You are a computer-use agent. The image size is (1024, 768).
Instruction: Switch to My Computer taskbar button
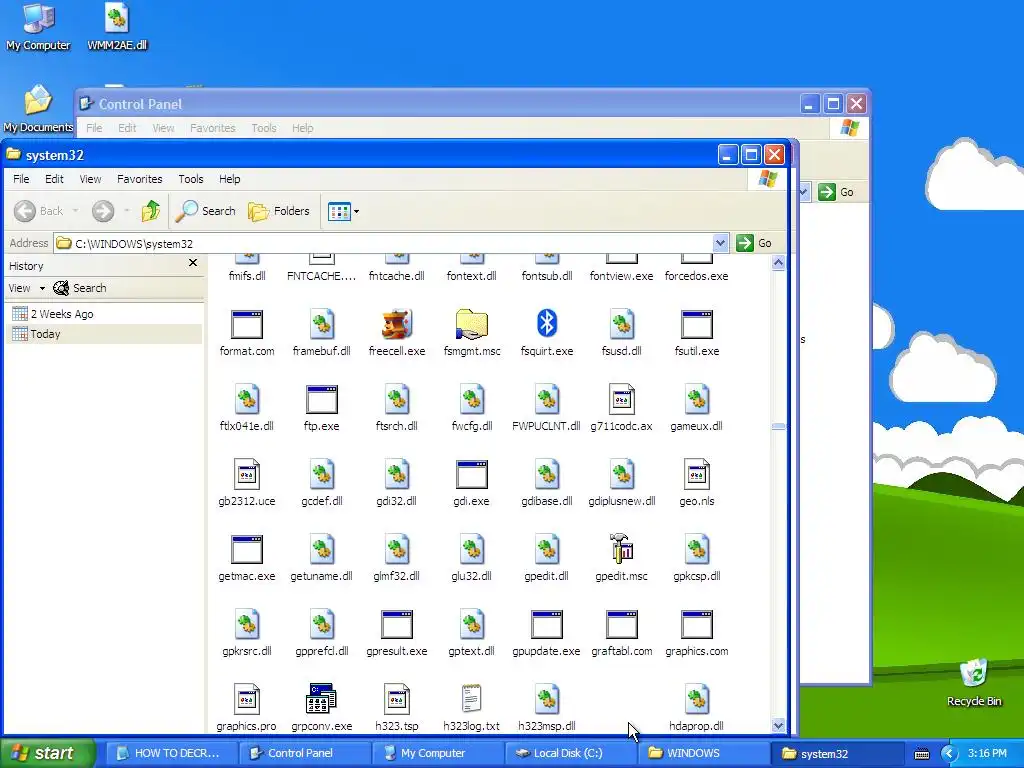pyautogui.click(x=436, y=753)
